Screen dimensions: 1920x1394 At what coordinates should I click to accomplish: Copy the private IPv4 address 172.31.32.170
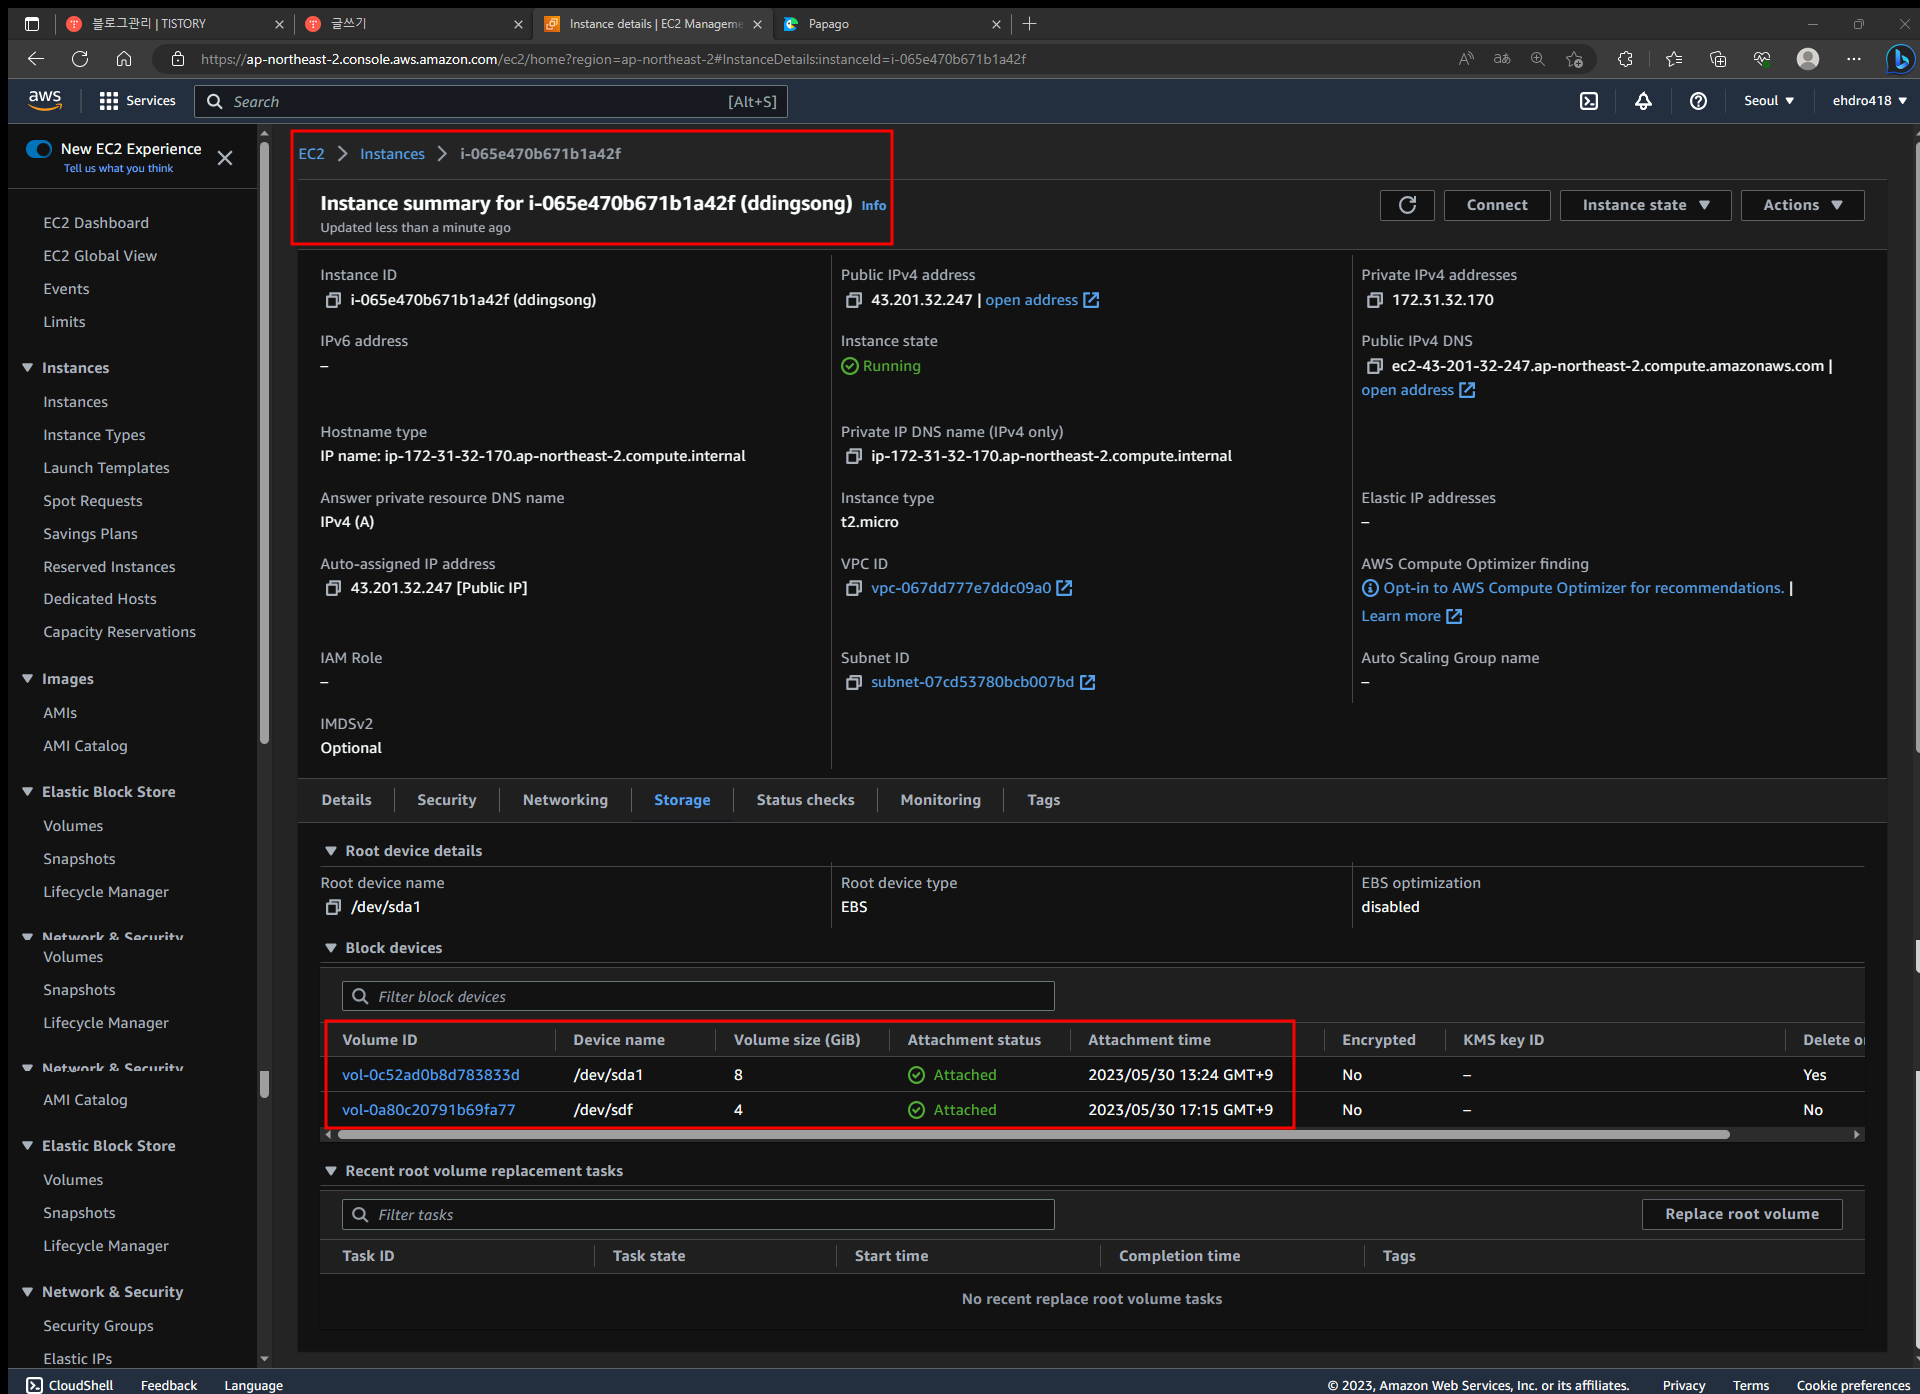coord(1374,300)
